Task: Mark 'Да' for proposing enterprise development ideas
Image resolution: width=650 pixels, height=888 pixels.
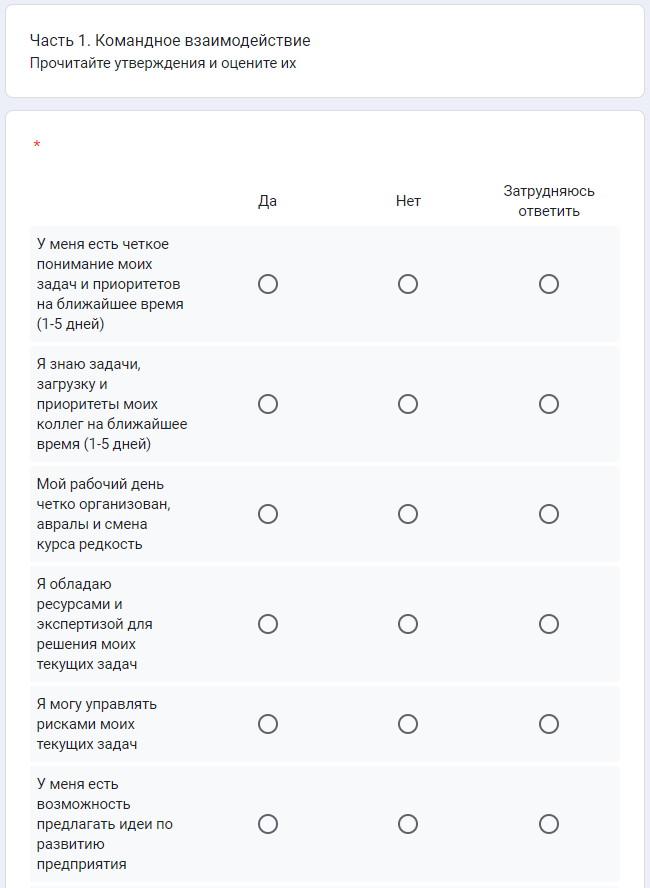Action: pos(268,824)
